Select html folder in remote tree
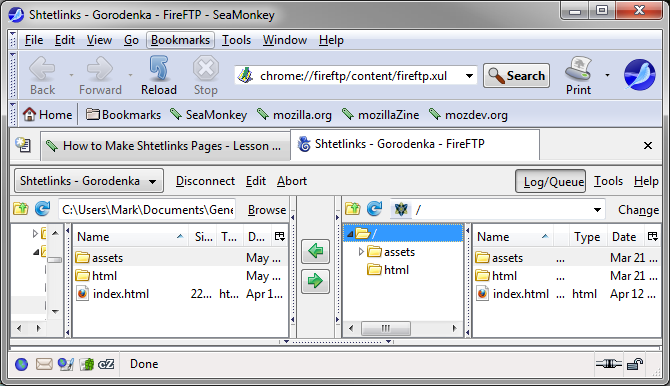 click(388, 270)
